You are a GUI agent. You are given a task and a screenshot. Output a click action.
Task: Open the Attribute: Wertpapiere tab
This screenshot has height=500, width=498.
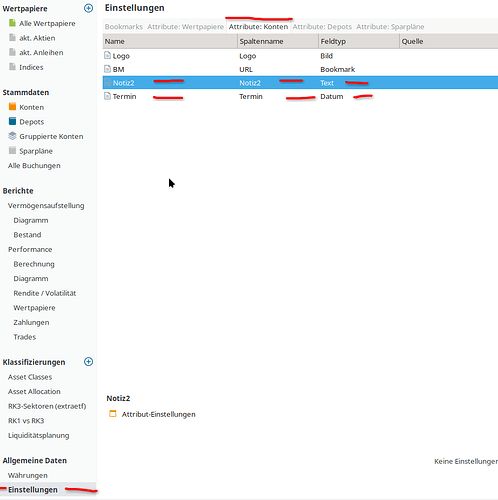click(185, 27)
